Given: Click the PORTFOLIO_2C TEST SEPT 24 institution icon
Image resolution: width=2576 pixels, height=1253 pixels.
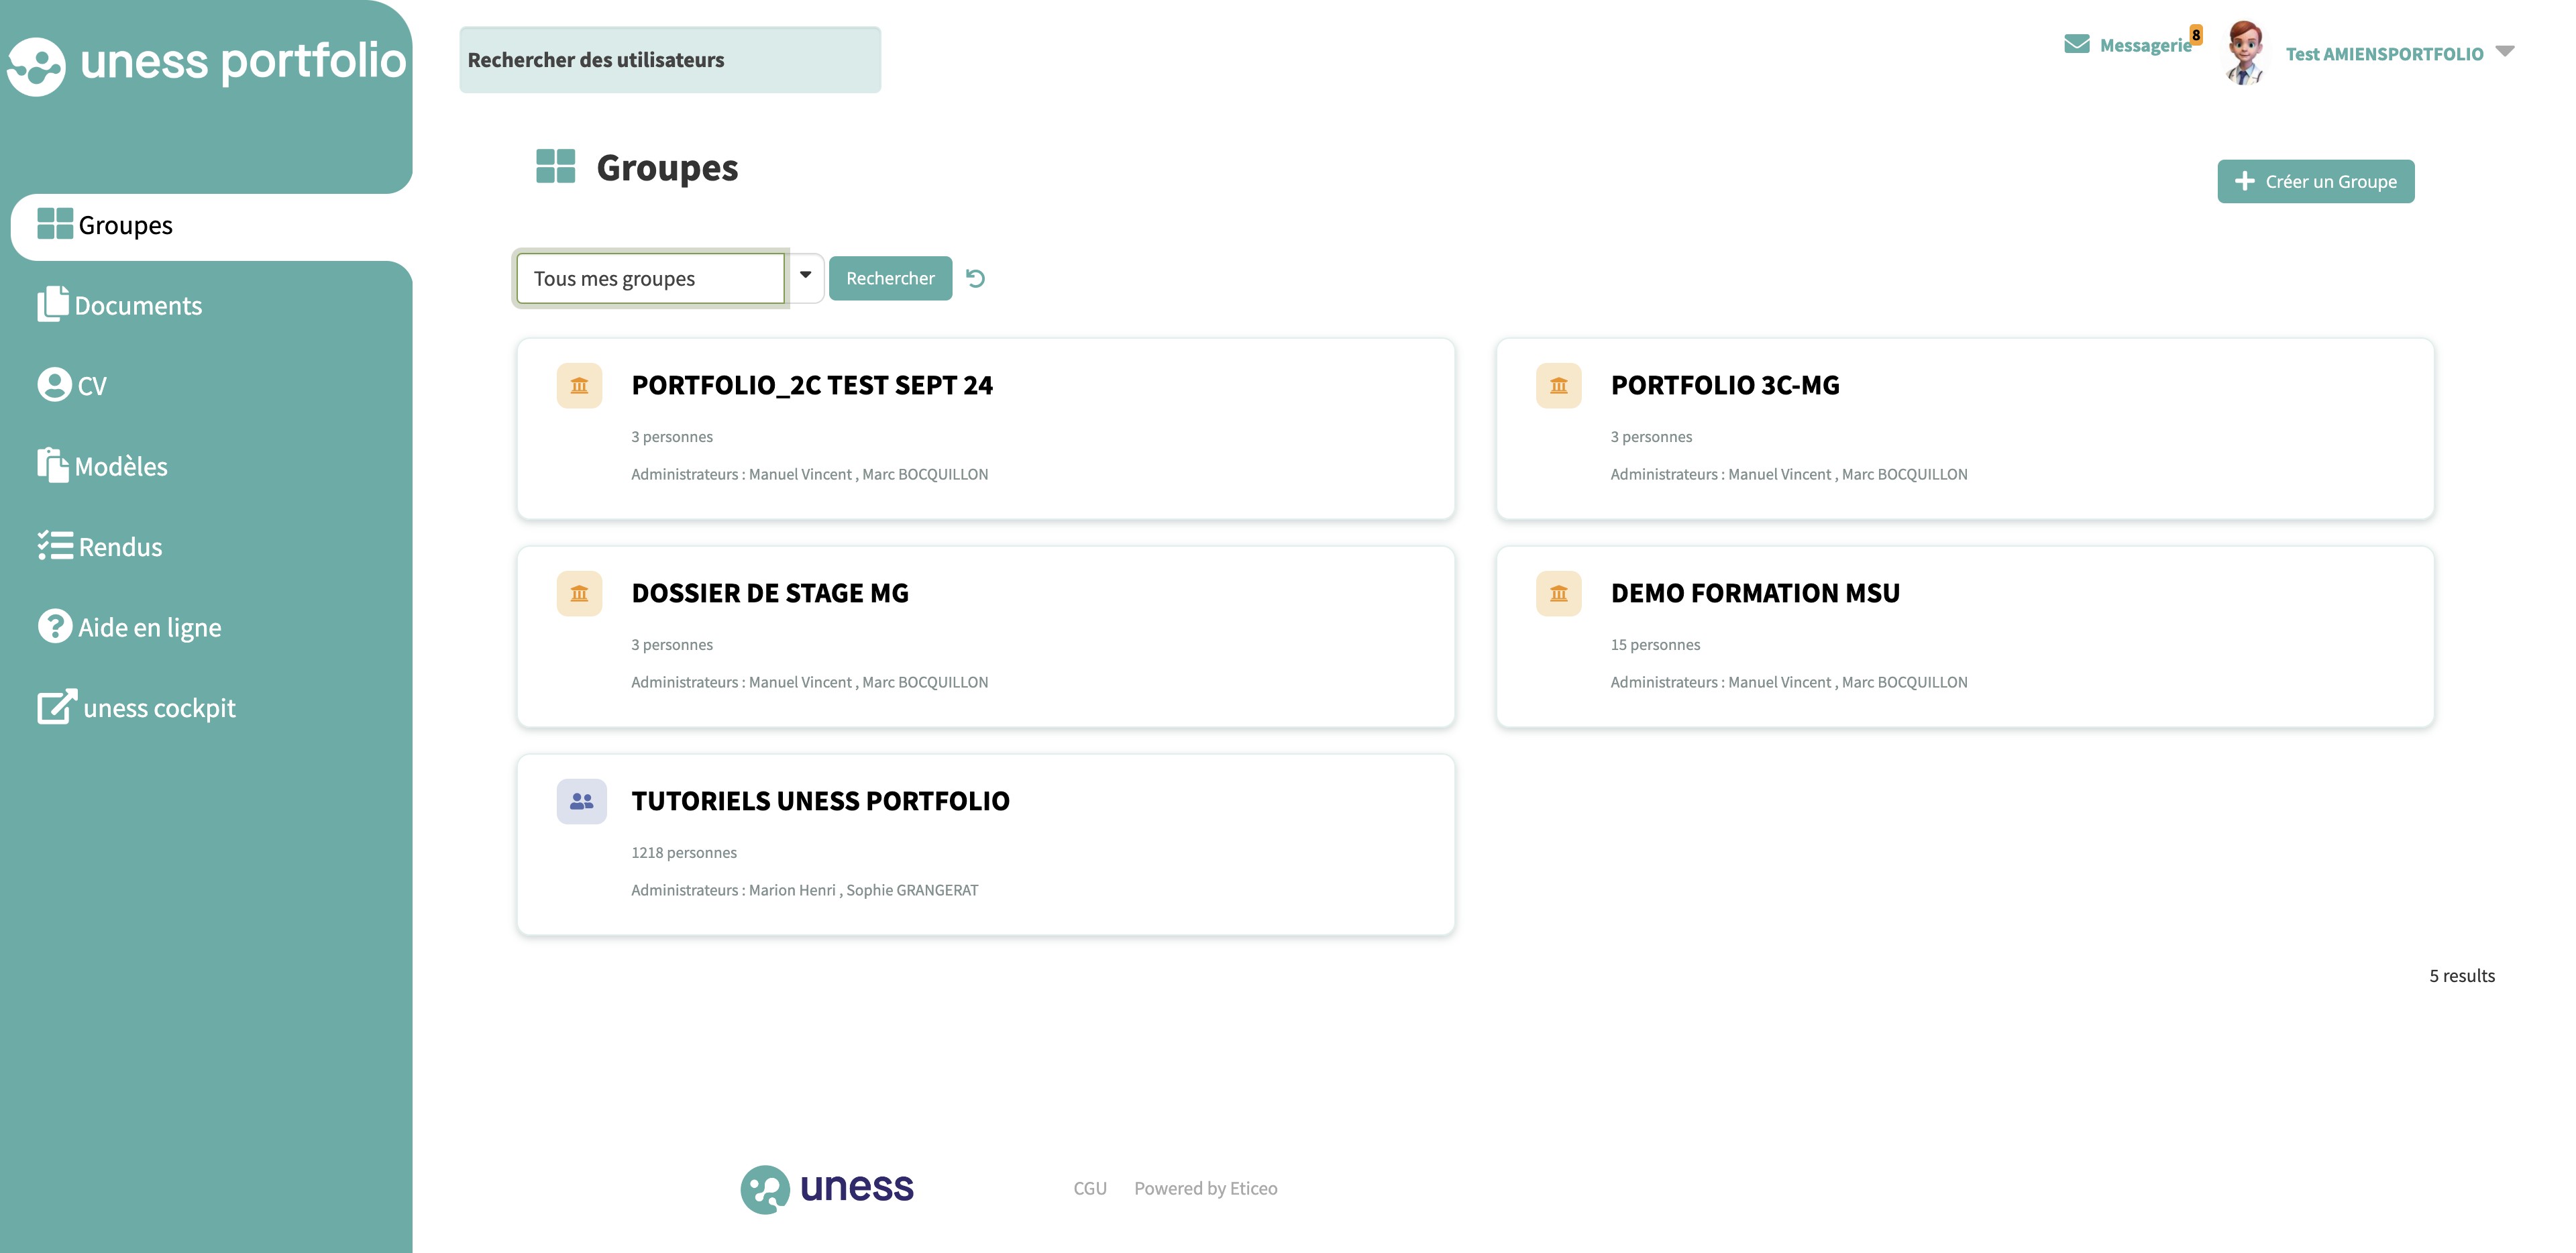Looking at the screenshot, I should click(x=579, y=386).
